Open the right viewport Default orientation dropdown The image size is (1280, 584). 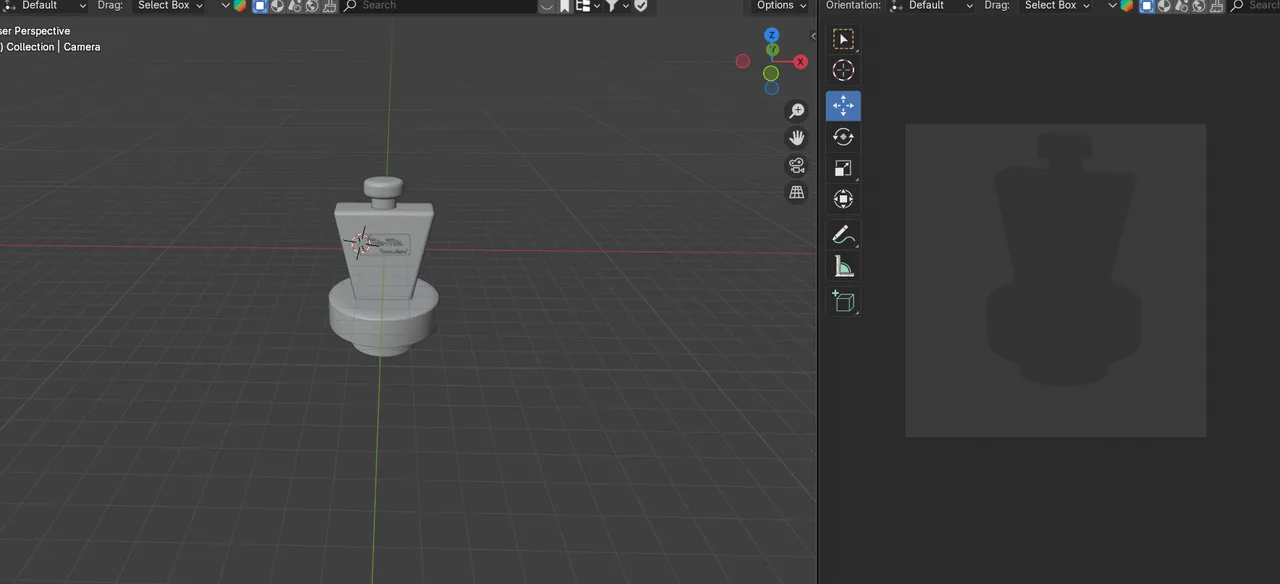[x=932, y=5]
